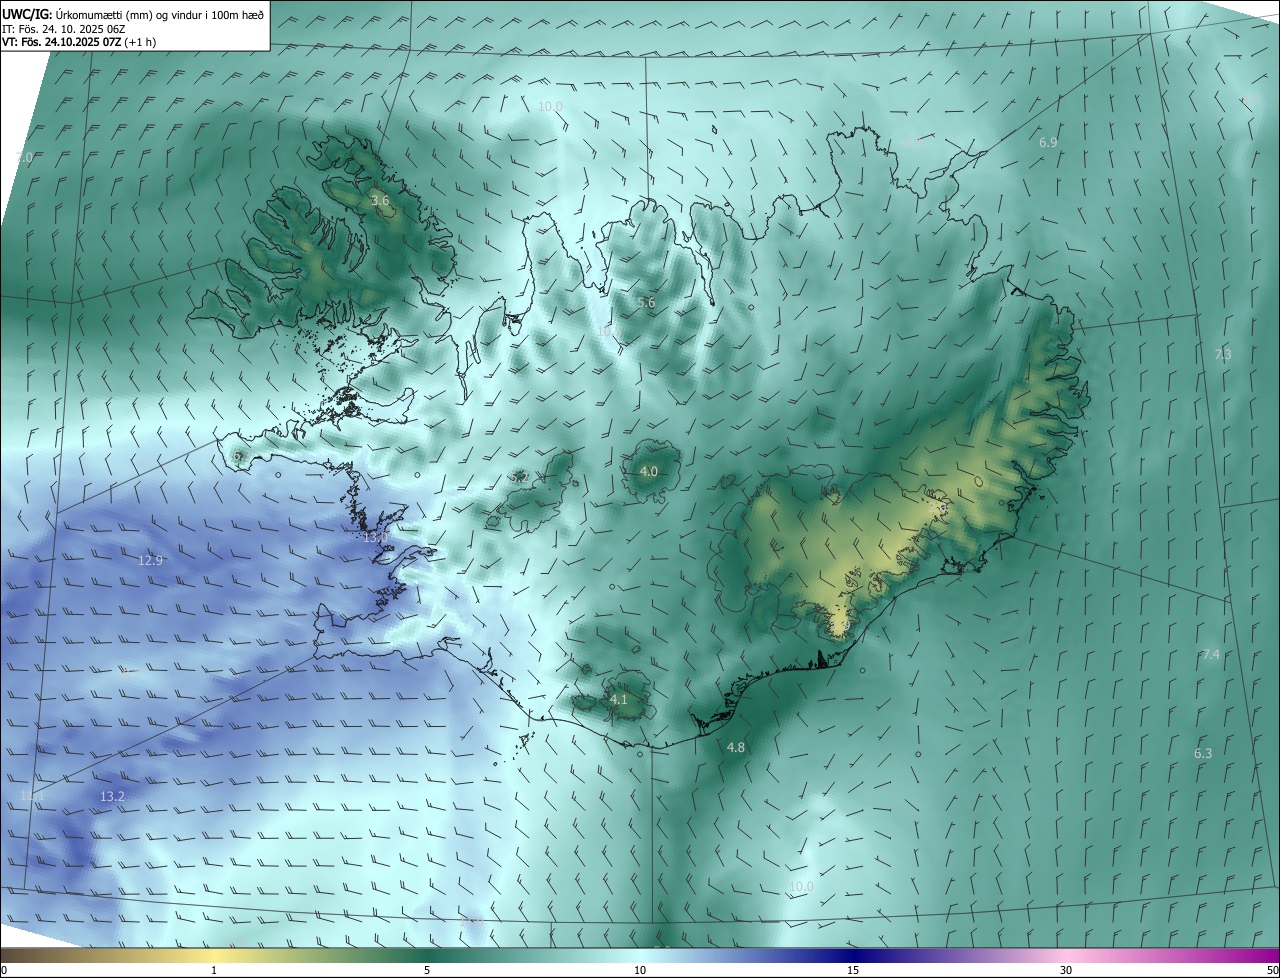1280x978 pixels.
Task: Click the '0' tick on the color scale
Action: [4, 970]
